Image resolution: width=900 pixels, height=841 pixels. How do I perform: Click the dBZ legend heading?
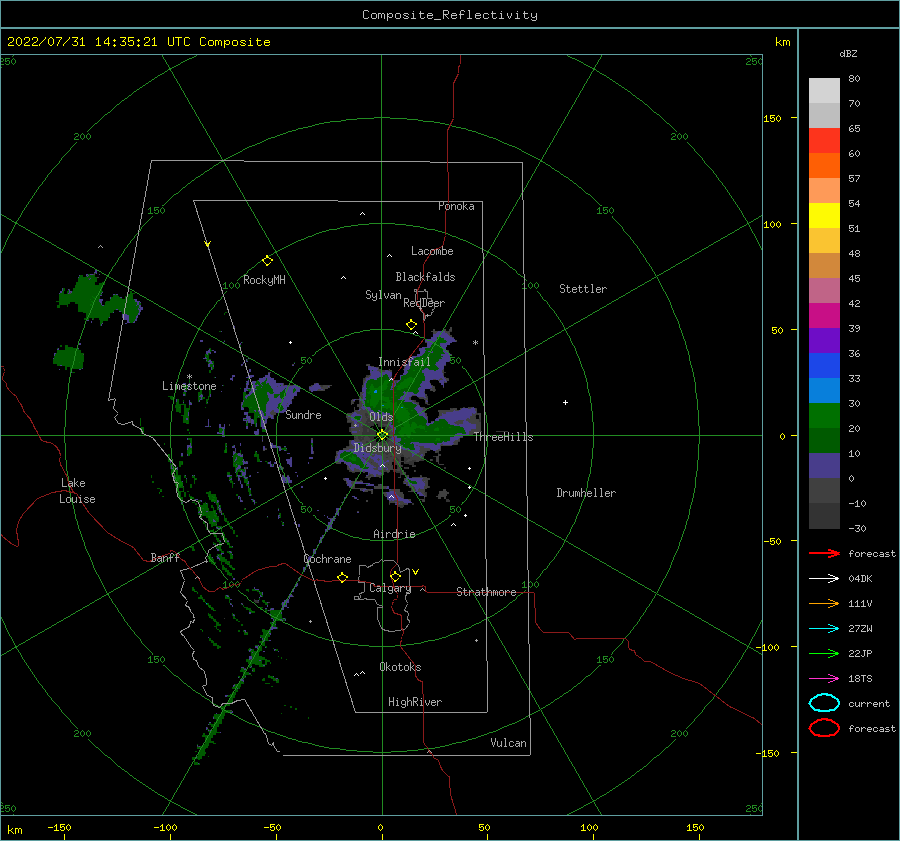click(x=848, y=54)
